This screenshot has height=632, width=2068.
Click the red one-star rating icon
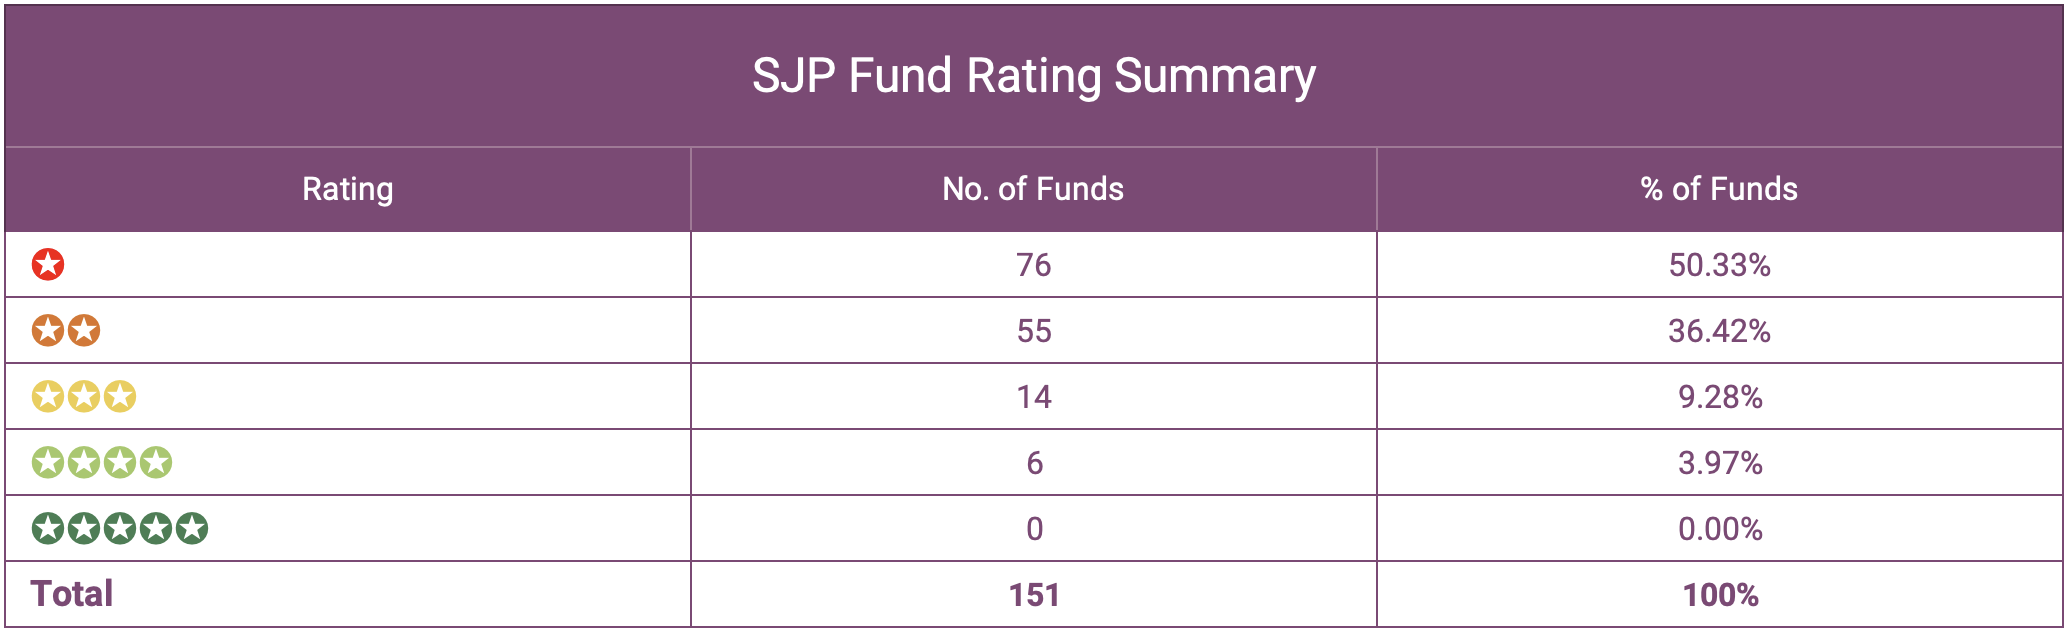point(48,265)
